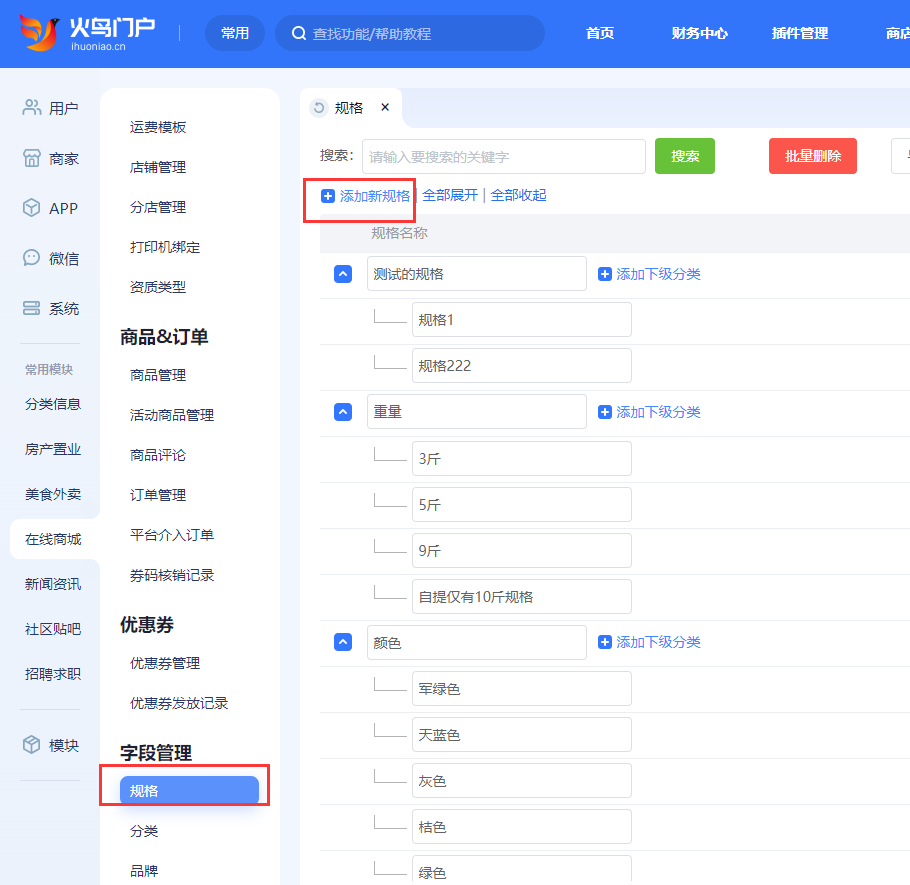Open the 系统 server icon in sidebar
Viewport: 910px width, 885px height.
[x=31, y=308]
